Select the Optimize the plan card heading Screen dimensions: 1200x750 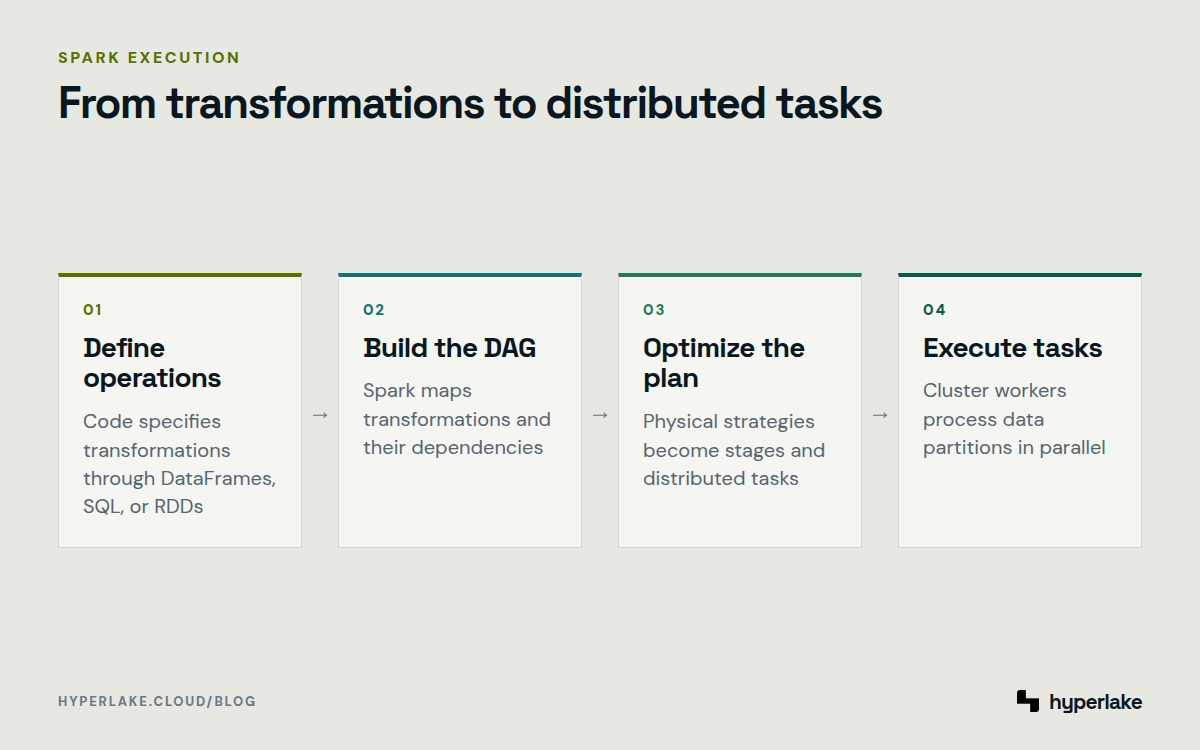pos(724,363)
